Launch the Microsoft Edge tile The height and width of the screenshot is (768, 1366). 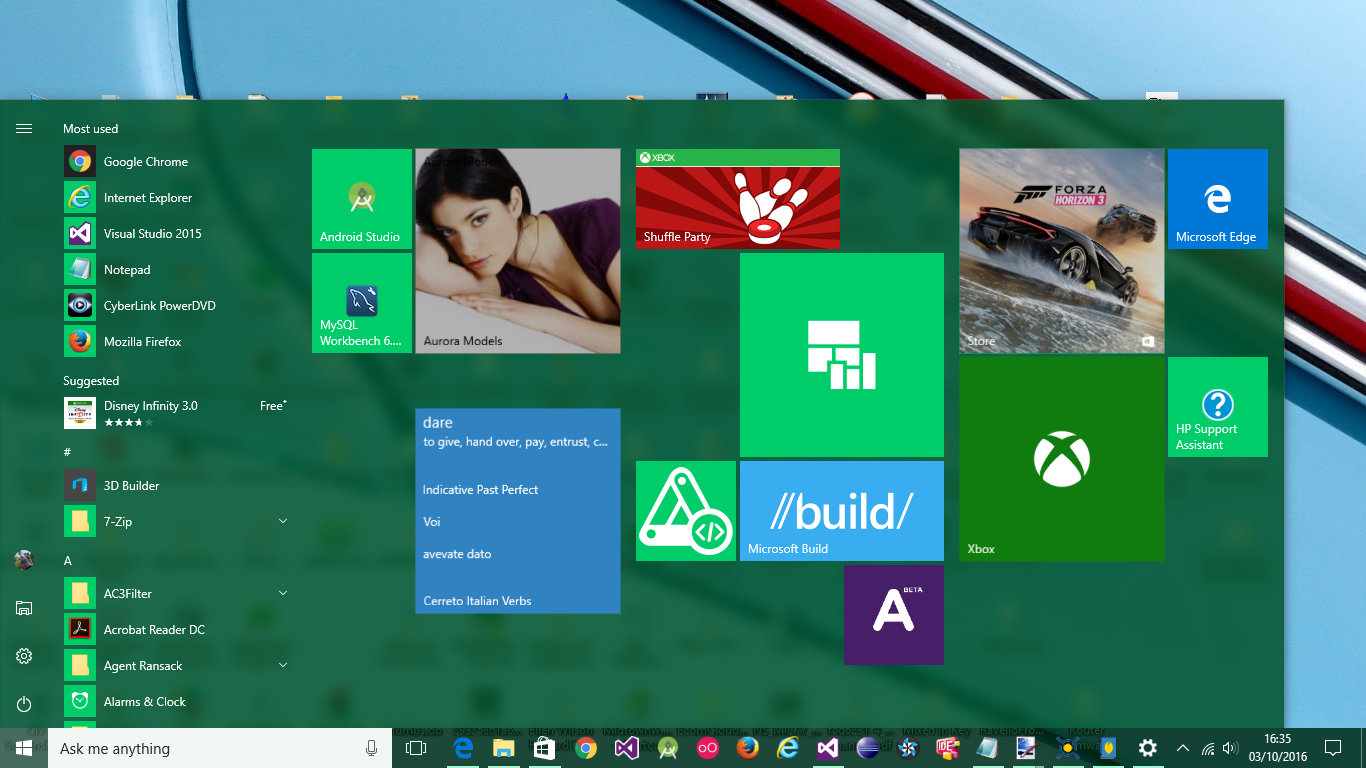pyautogui.click(x=1218, y=199)
